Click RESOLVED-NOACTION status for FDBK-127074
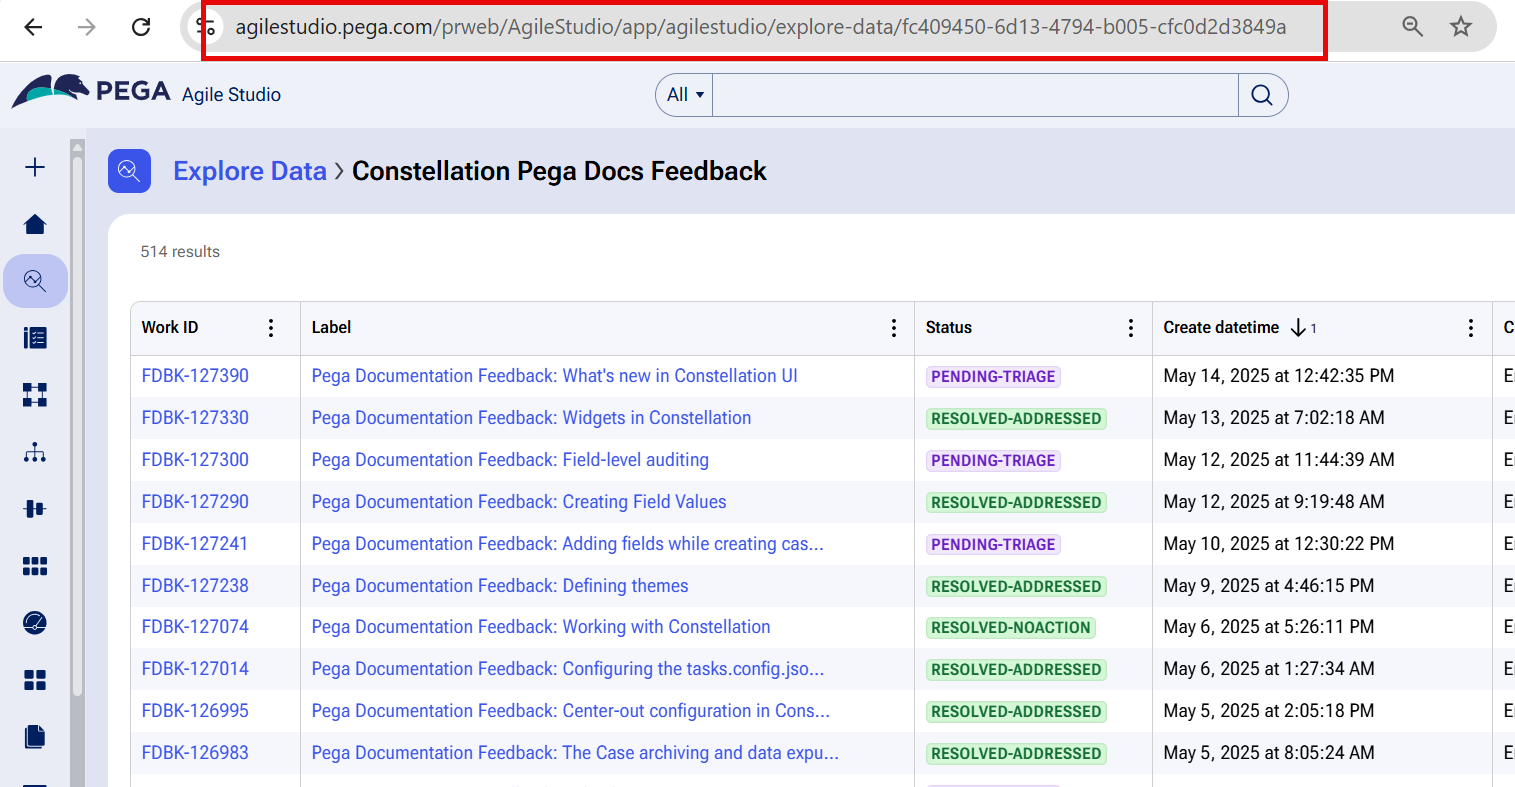Viewport: 1515px width, 787px height. point(1011,628)
